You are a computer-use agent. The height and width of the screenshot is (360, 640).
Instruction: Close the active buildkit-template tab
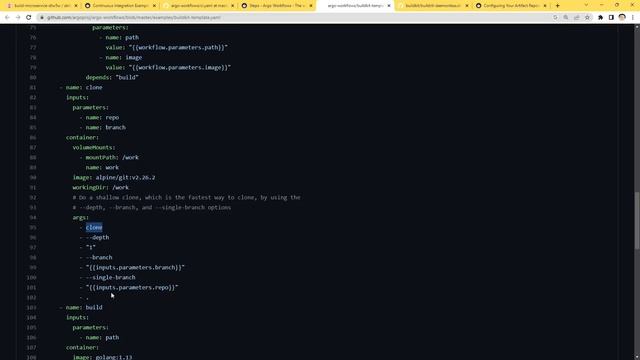(x=389, y=6)
